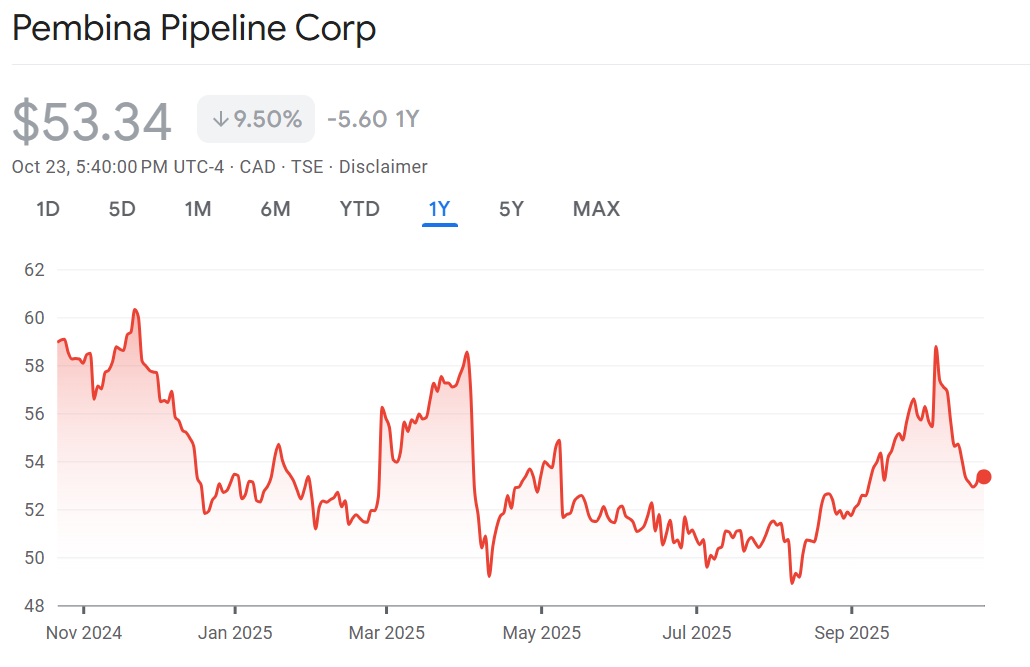
Task: Click the 9.50% change badge
Action: coord(256,120)
